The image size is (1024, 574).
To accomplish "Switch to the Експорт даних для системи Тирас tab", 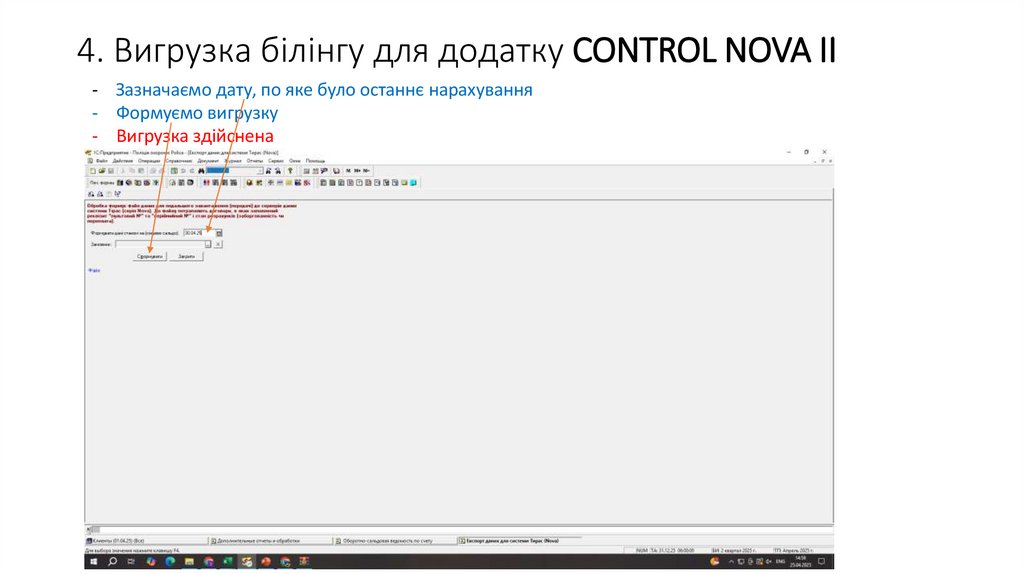I will point(519,541).
